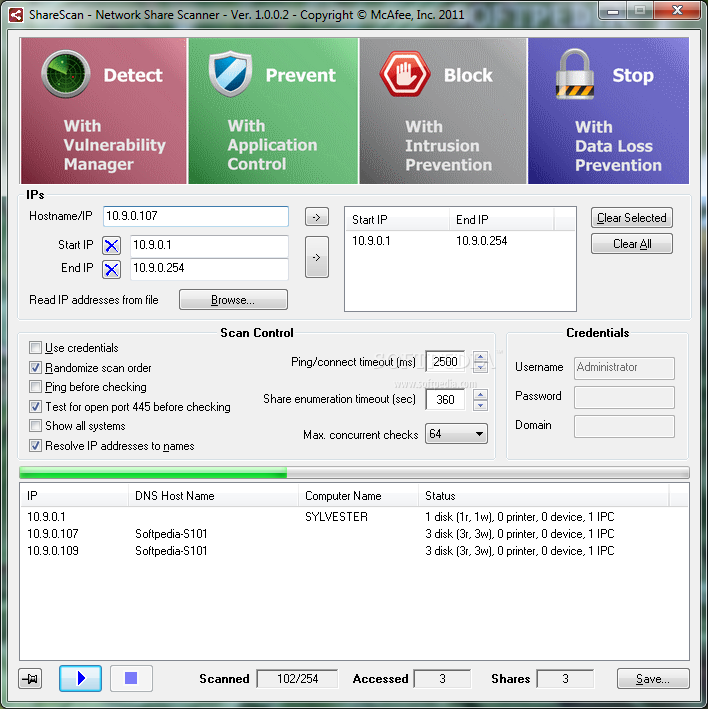The image size is (708, 709).
Task: Clear the Start IP field with X icon
Action: [111, 246]
